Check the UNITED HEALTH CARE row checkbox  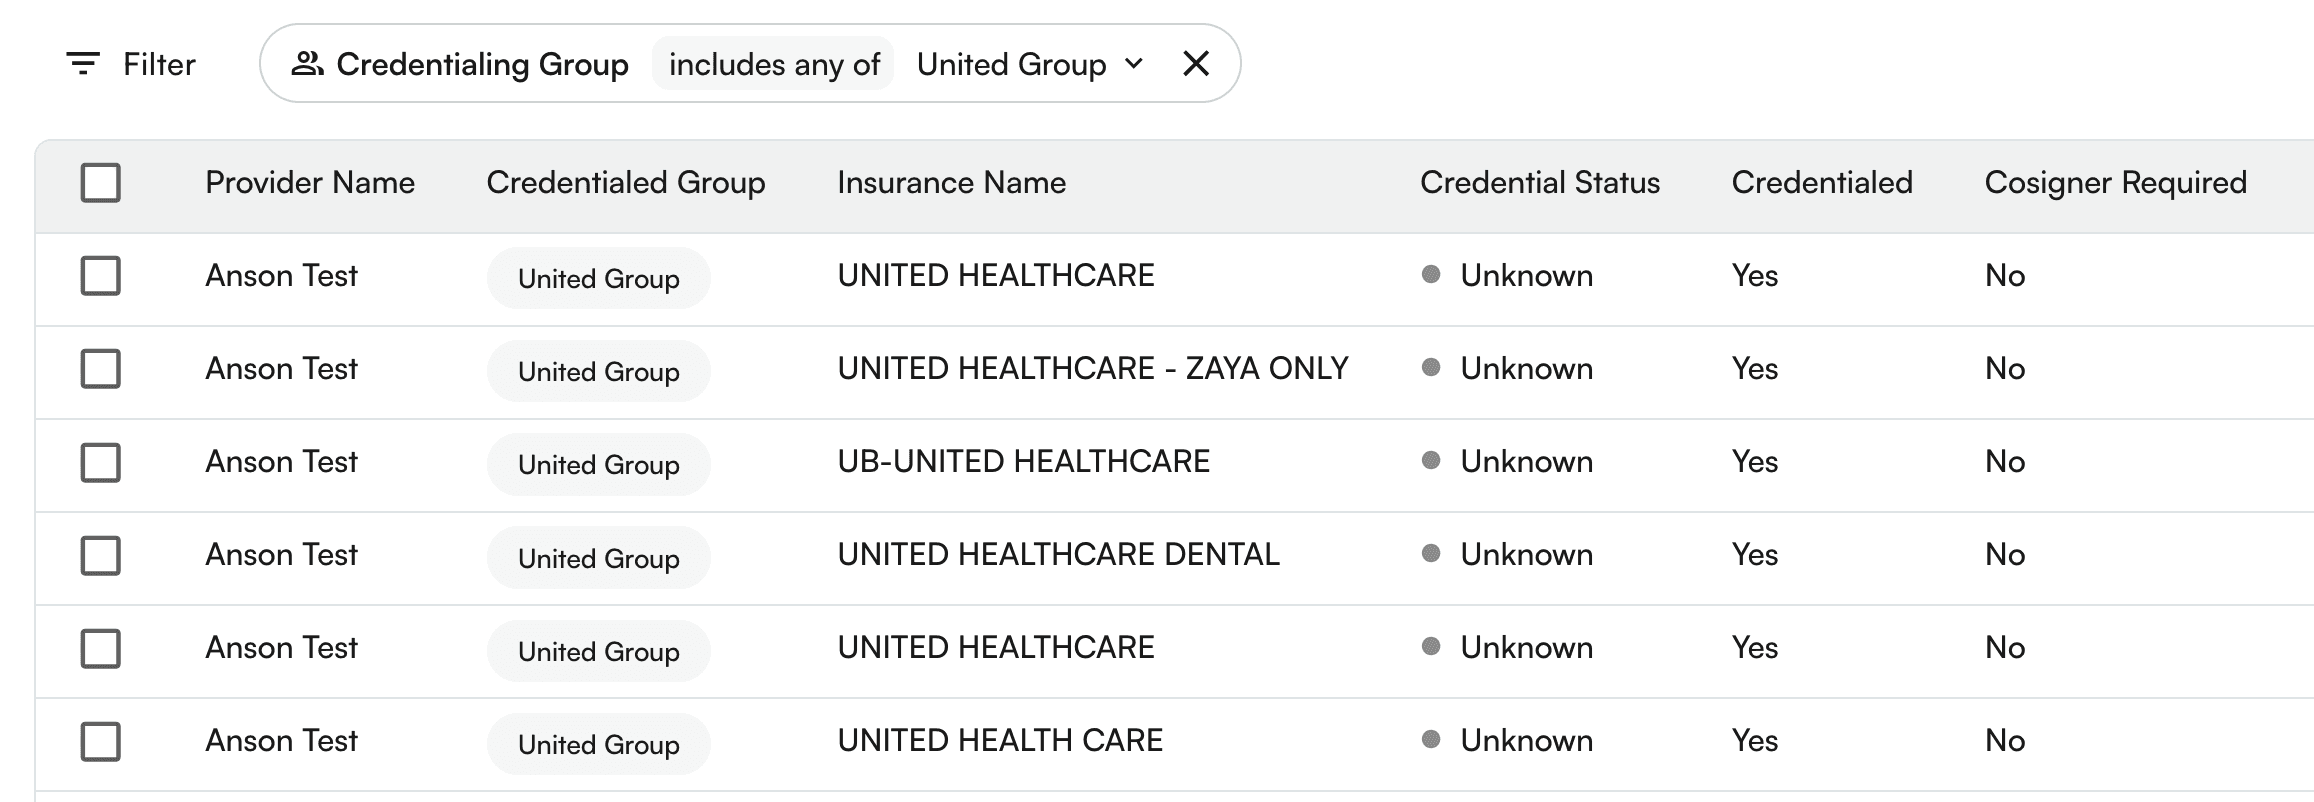(x=101, y=741)
